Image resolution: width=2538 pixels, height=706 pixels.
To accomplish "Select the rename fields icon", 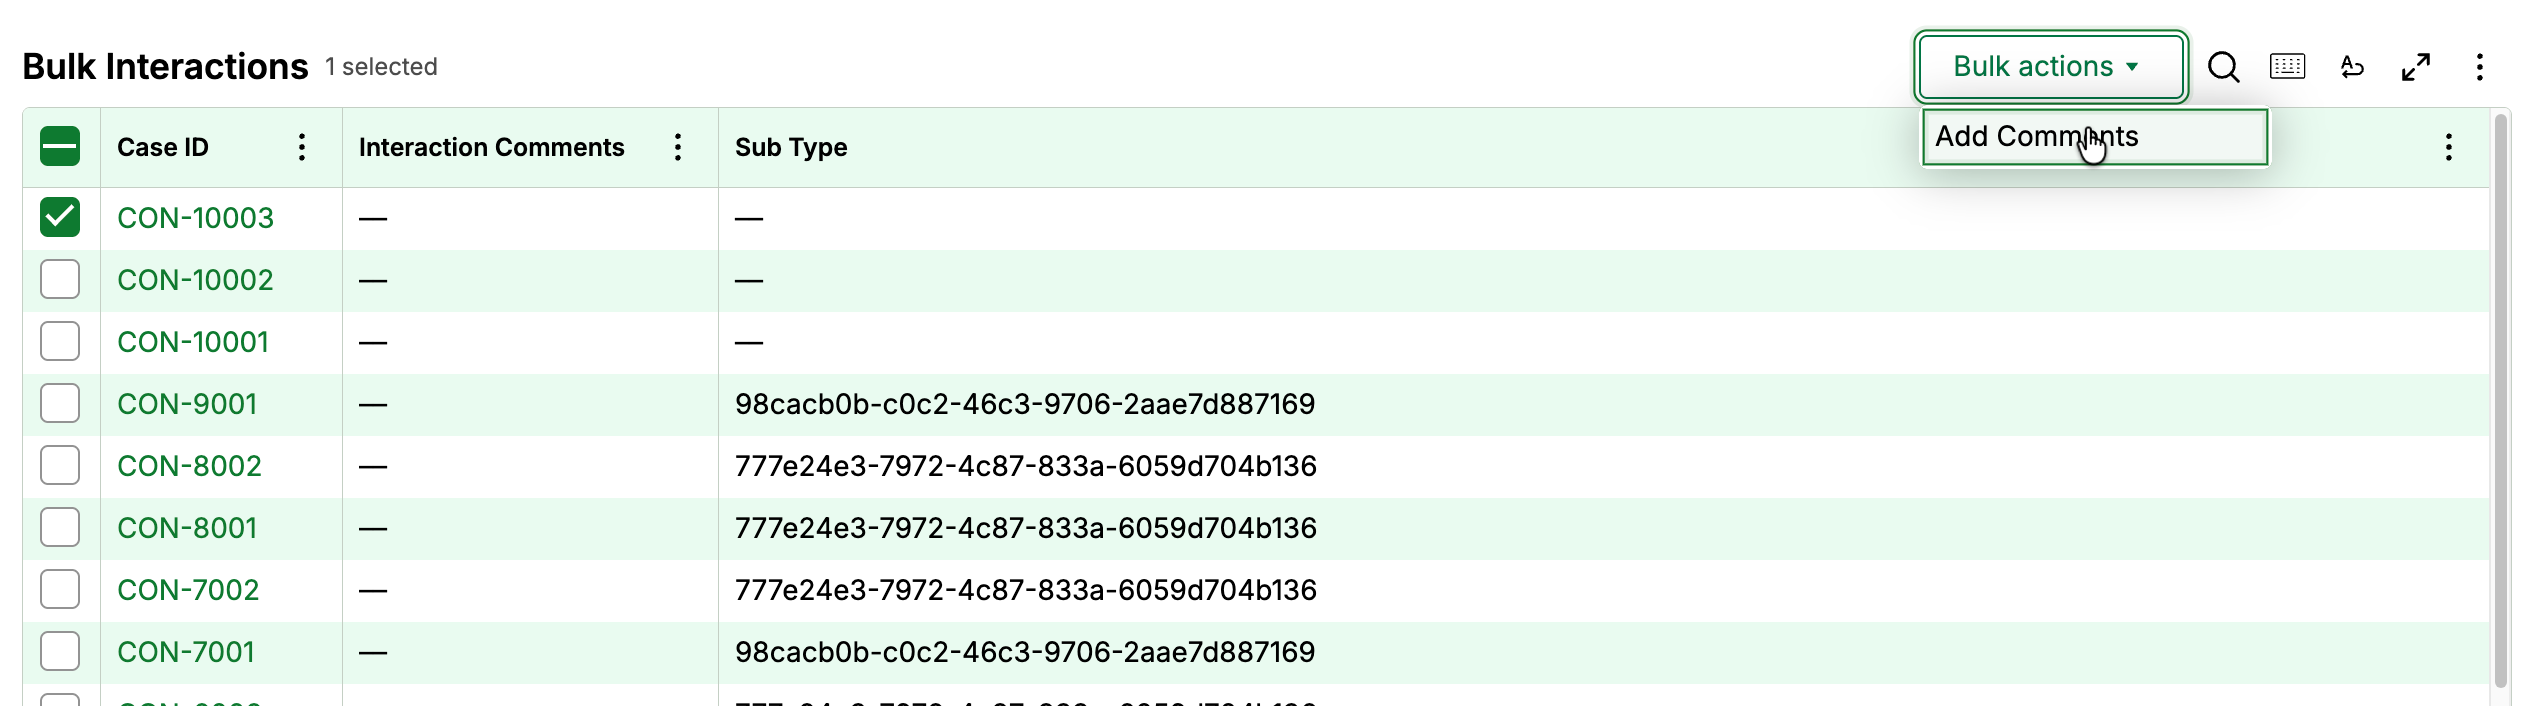I will coord(2352,67).
